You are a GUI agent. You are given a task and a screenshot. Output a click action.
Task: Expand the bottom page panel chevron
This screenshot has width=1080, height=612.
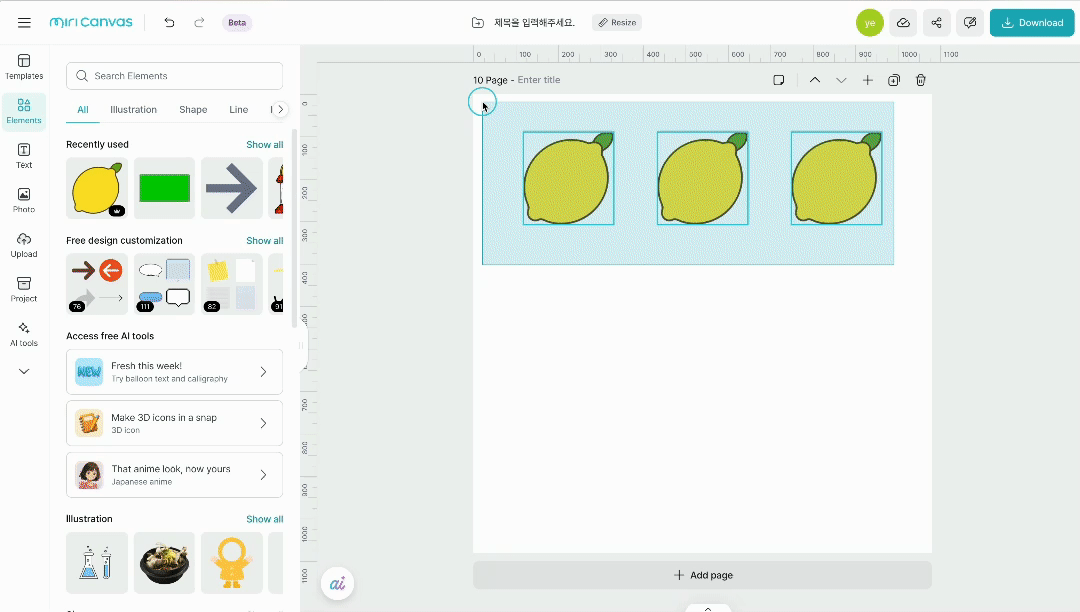[x=708, y=609]
